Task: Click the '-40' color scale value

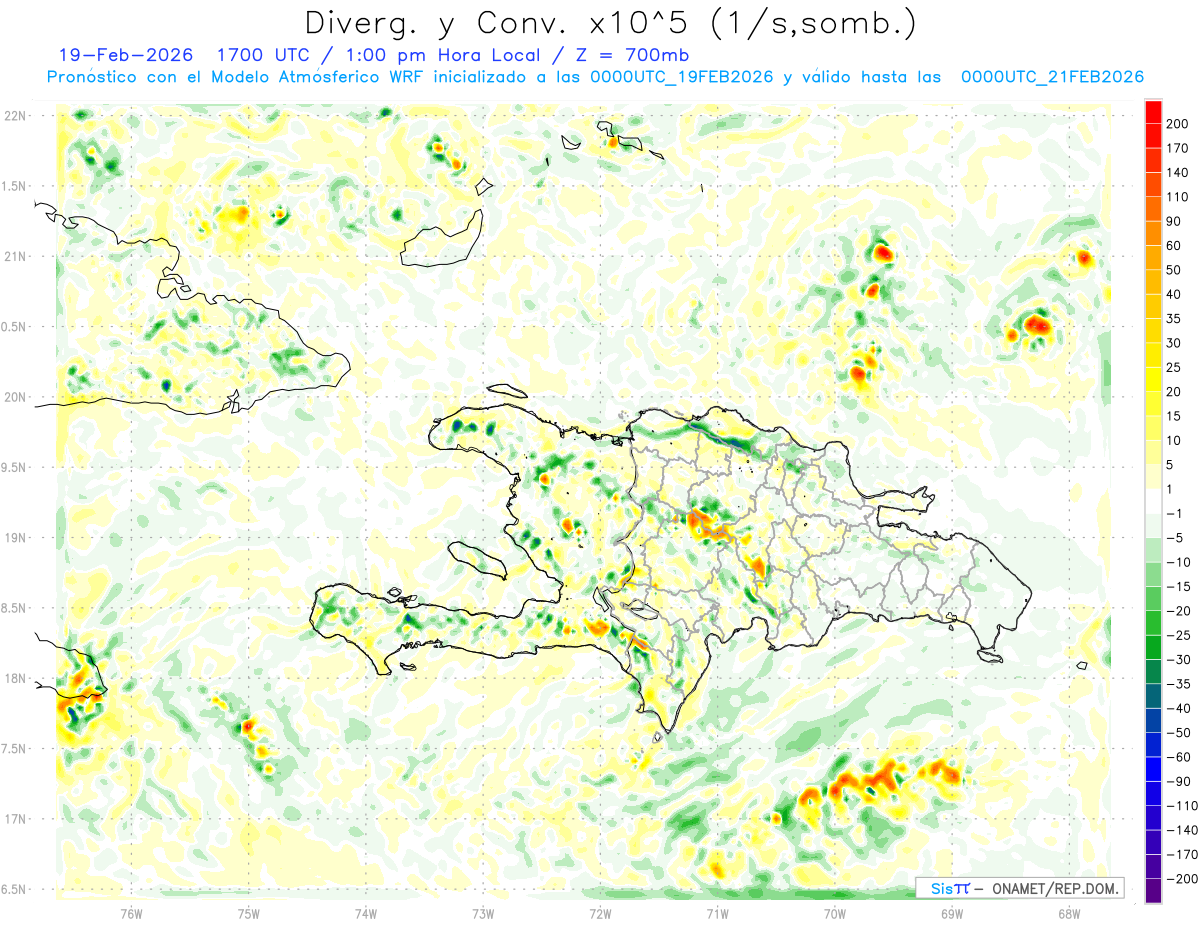Action: [1178, 708]
